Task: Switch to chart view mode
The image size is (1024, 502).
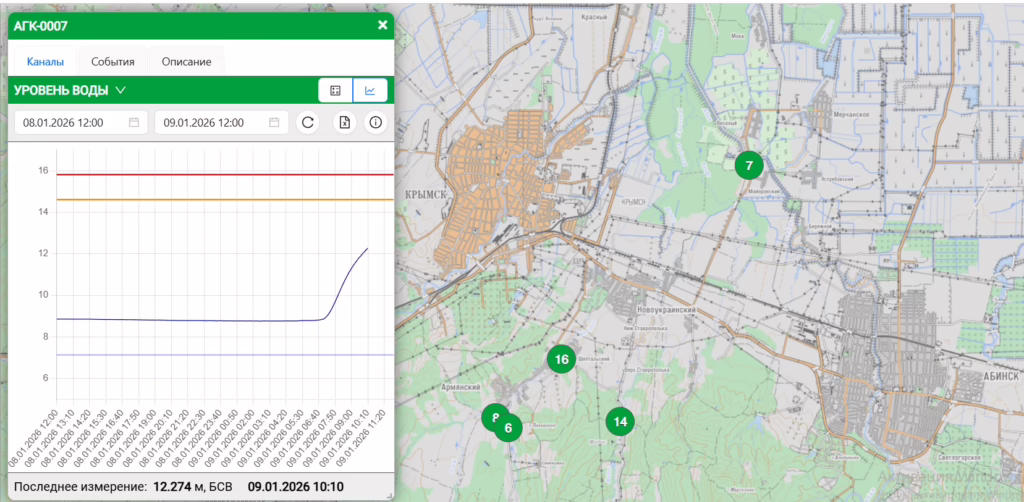Action: pyautogui.click(x=370, y=90)
